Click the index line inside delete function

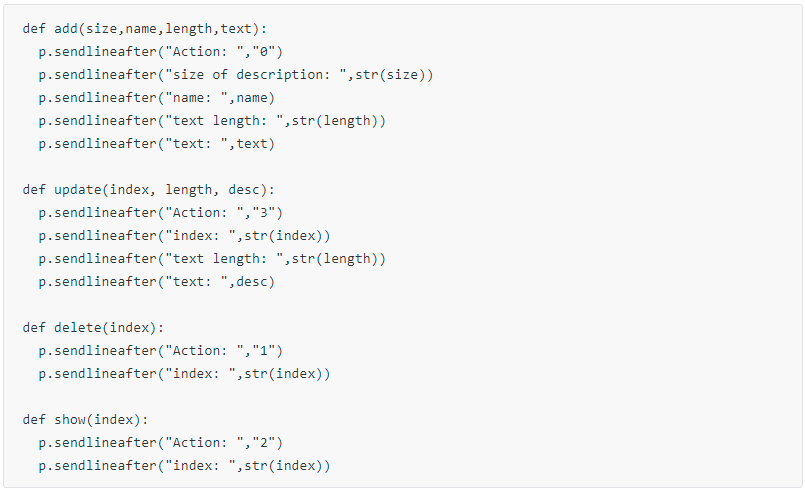coord(184,374)
